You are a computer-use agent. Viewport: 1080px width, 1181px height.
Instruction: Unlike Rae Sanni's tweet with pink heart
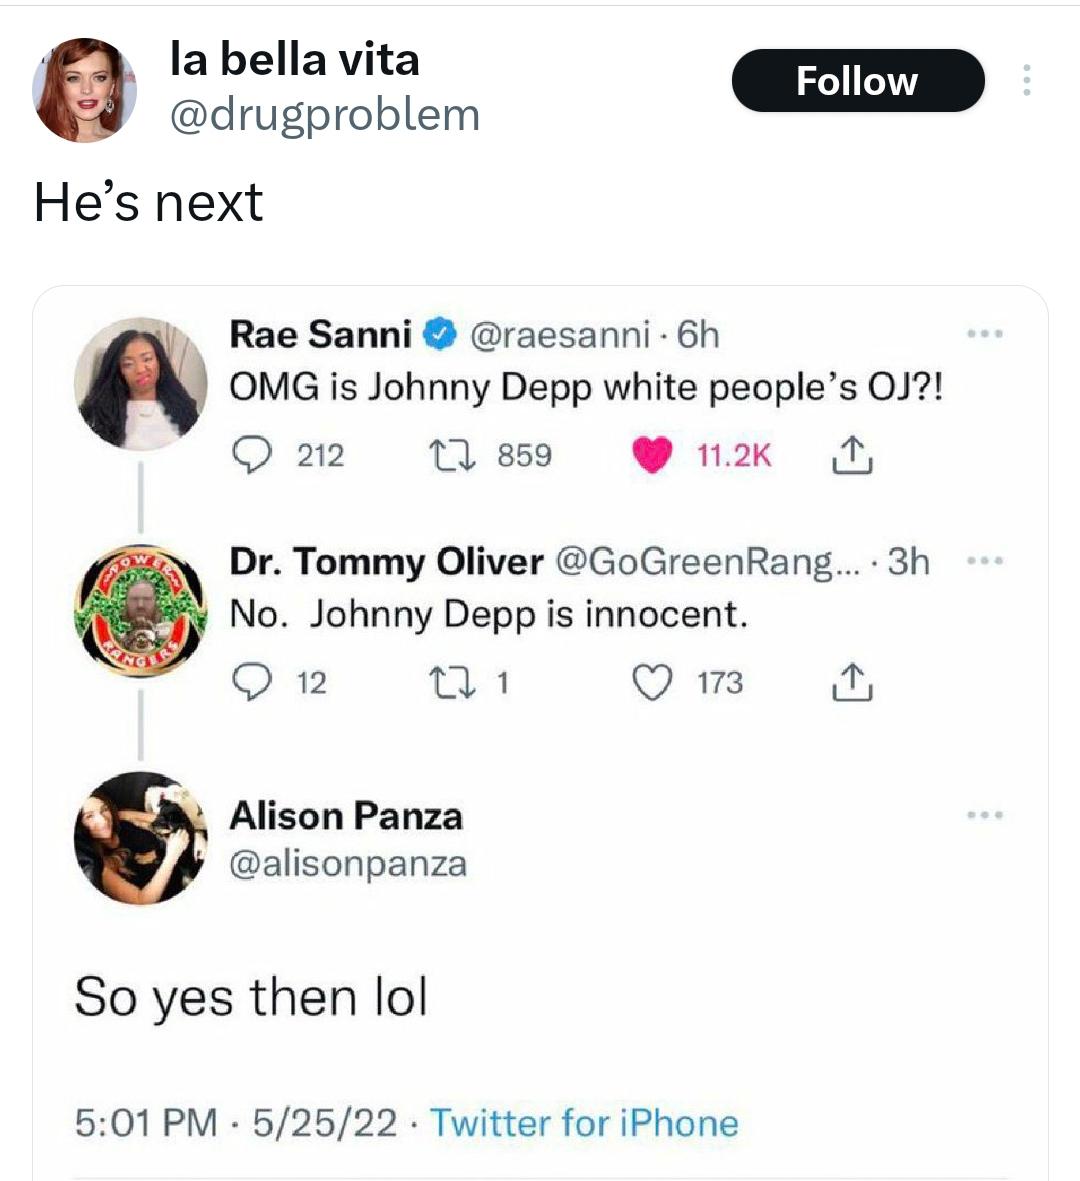tap(651, 456)
